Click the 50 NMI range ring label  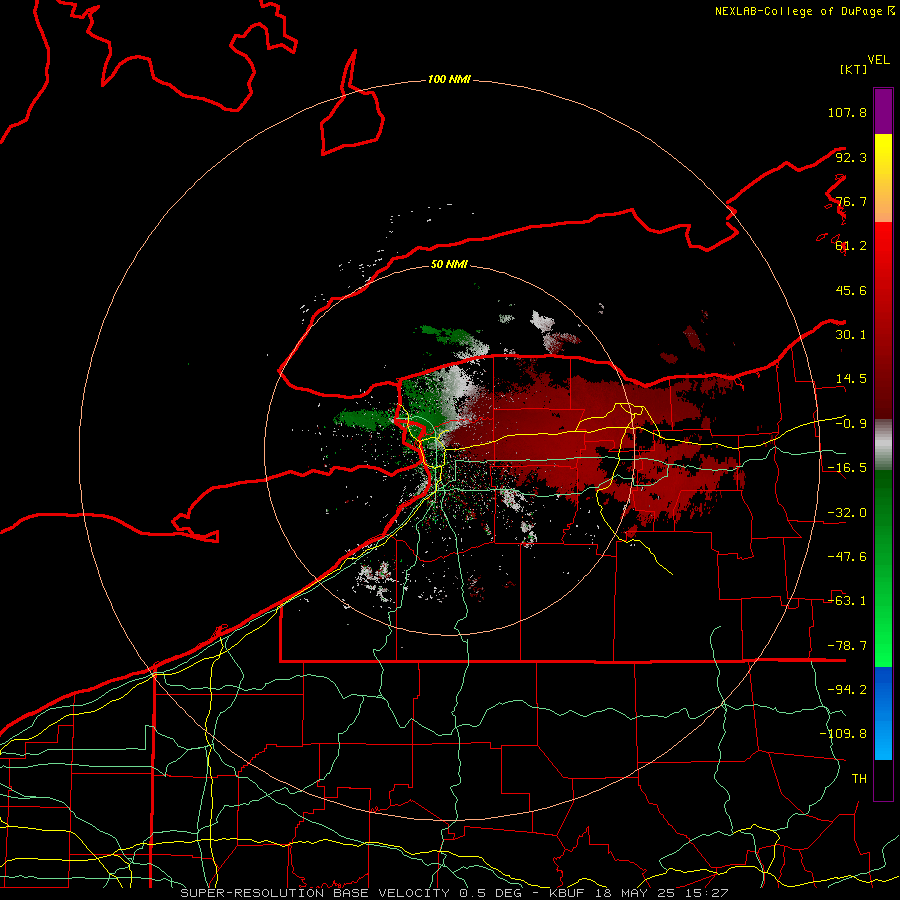pyautogui.click(x=449, y=265)
